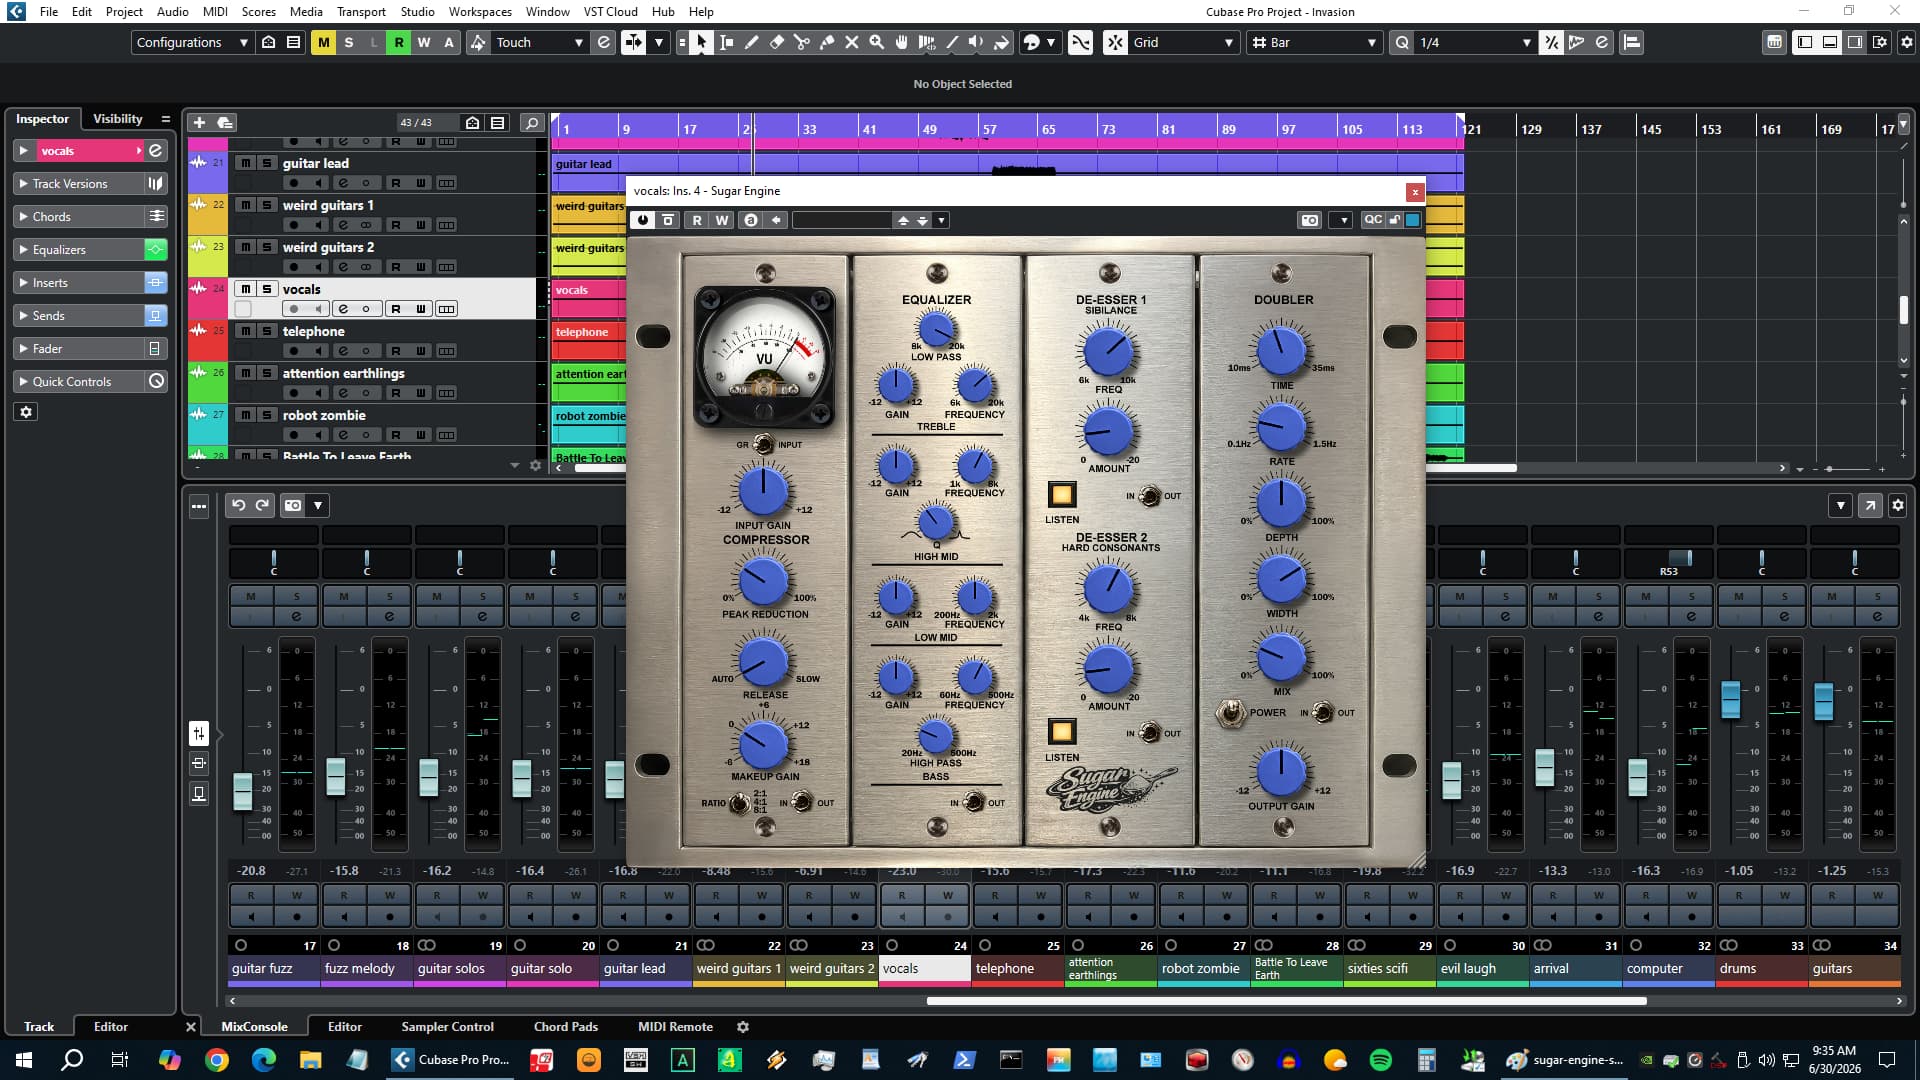This screenshot has height=1080, width=1920.
Task: Select the Range Selection tool
Action: click(726, 42)
